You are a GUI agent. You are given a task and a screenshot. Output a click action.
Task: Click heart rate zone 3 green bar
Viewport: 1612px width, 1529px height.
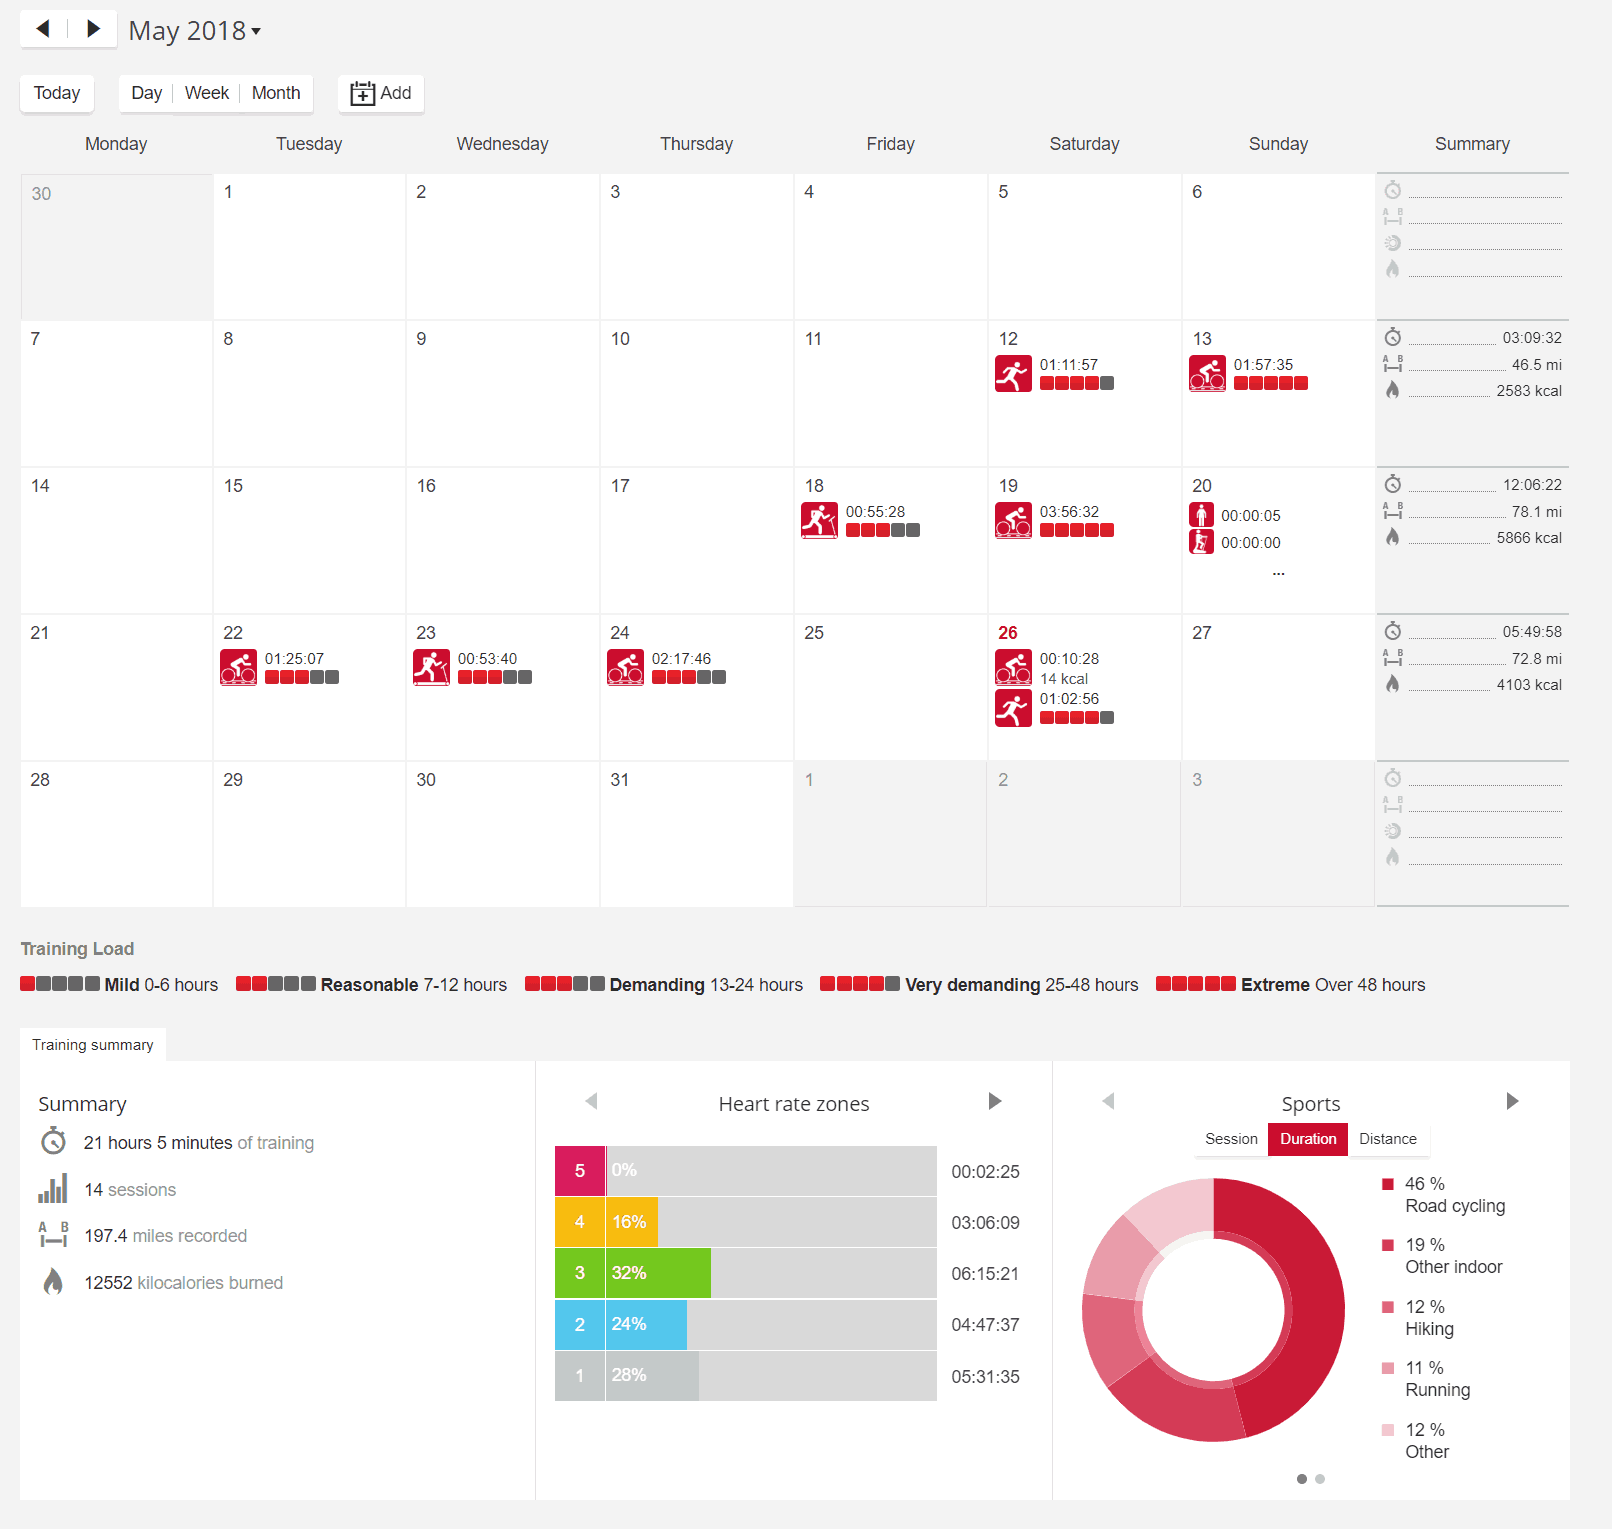[x=658, y=1273]
